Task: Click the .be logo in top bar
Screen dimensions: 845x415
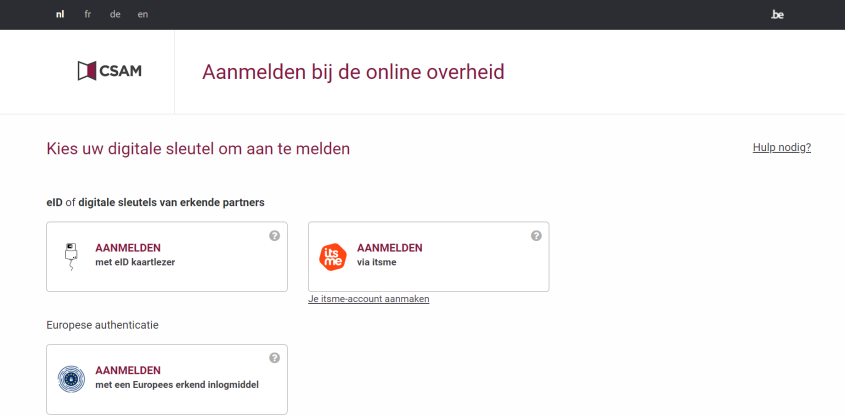Action: (x=777, y=15)
